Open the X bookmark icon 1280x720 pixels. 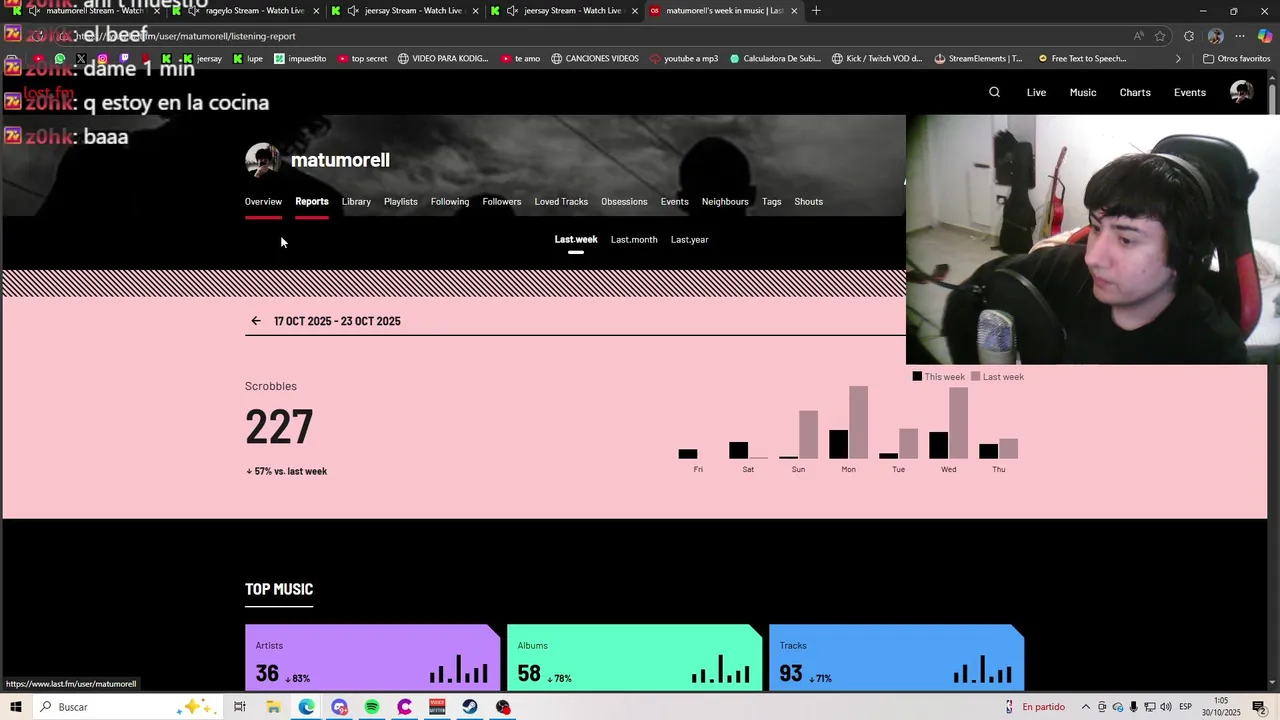(x=81, y=59)
